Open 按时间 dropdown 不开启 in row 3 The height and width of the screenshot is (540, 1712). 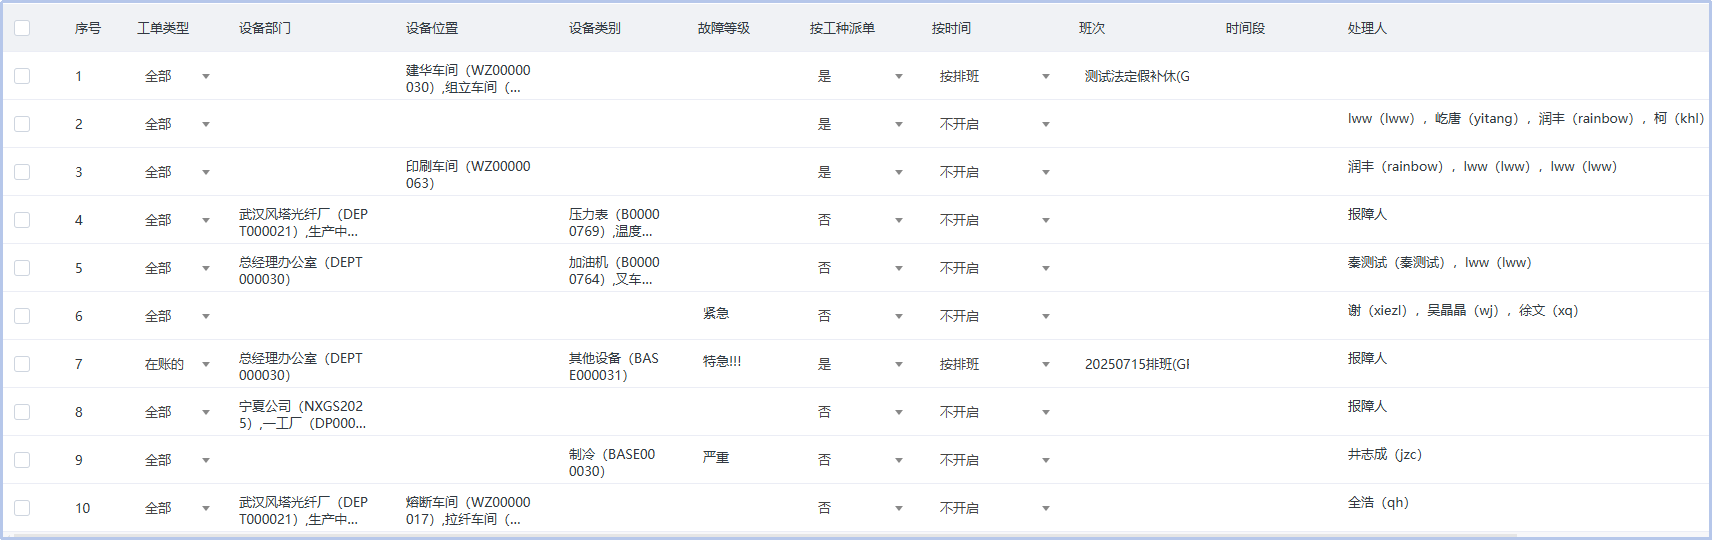[x=995, y=172]
